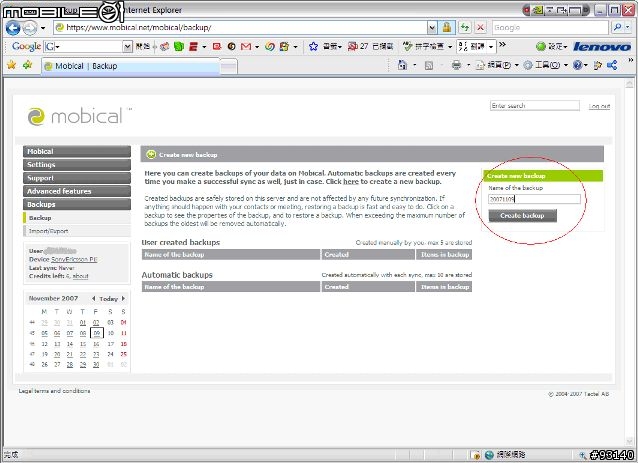
Task: Click the page vertical scrollbar up arrow
Action: [629, 83]
